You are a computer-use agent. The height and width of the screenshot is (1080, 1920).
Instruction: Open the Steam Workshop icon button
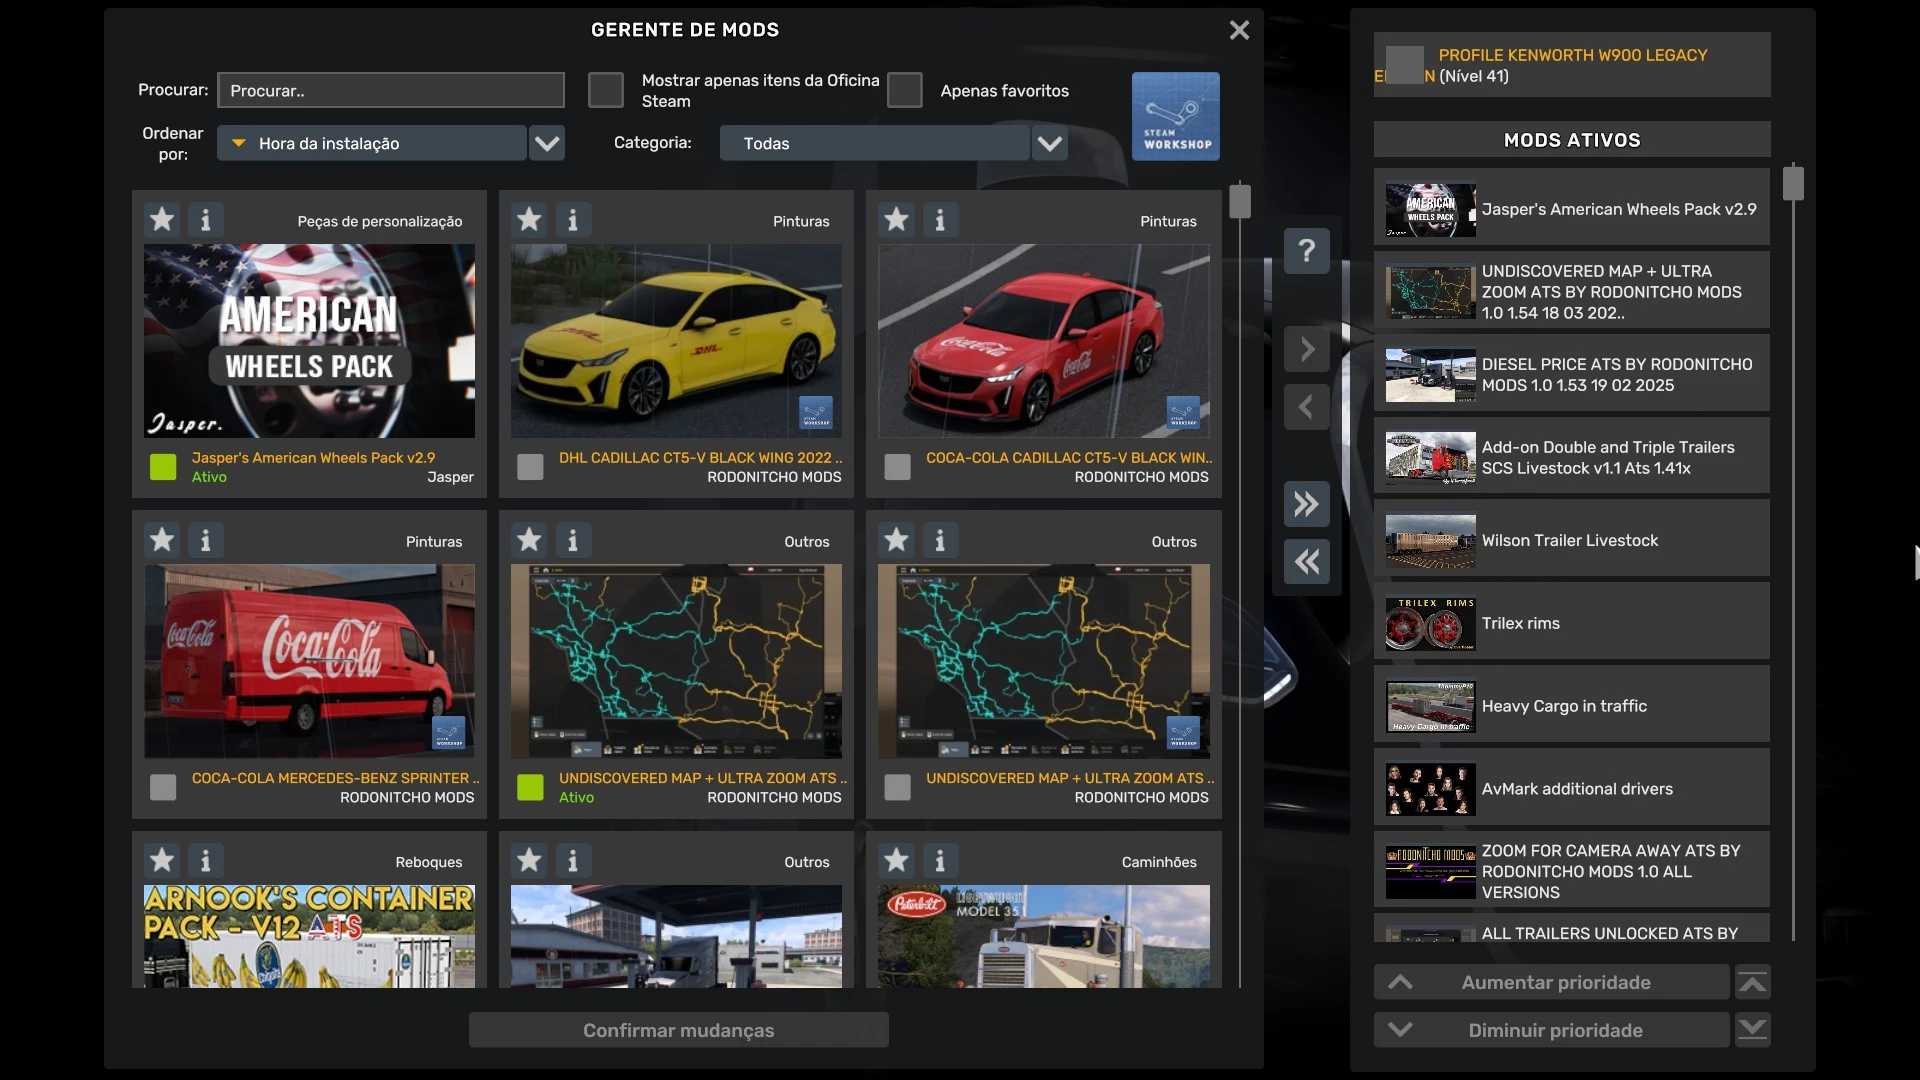coord(1175,116)
